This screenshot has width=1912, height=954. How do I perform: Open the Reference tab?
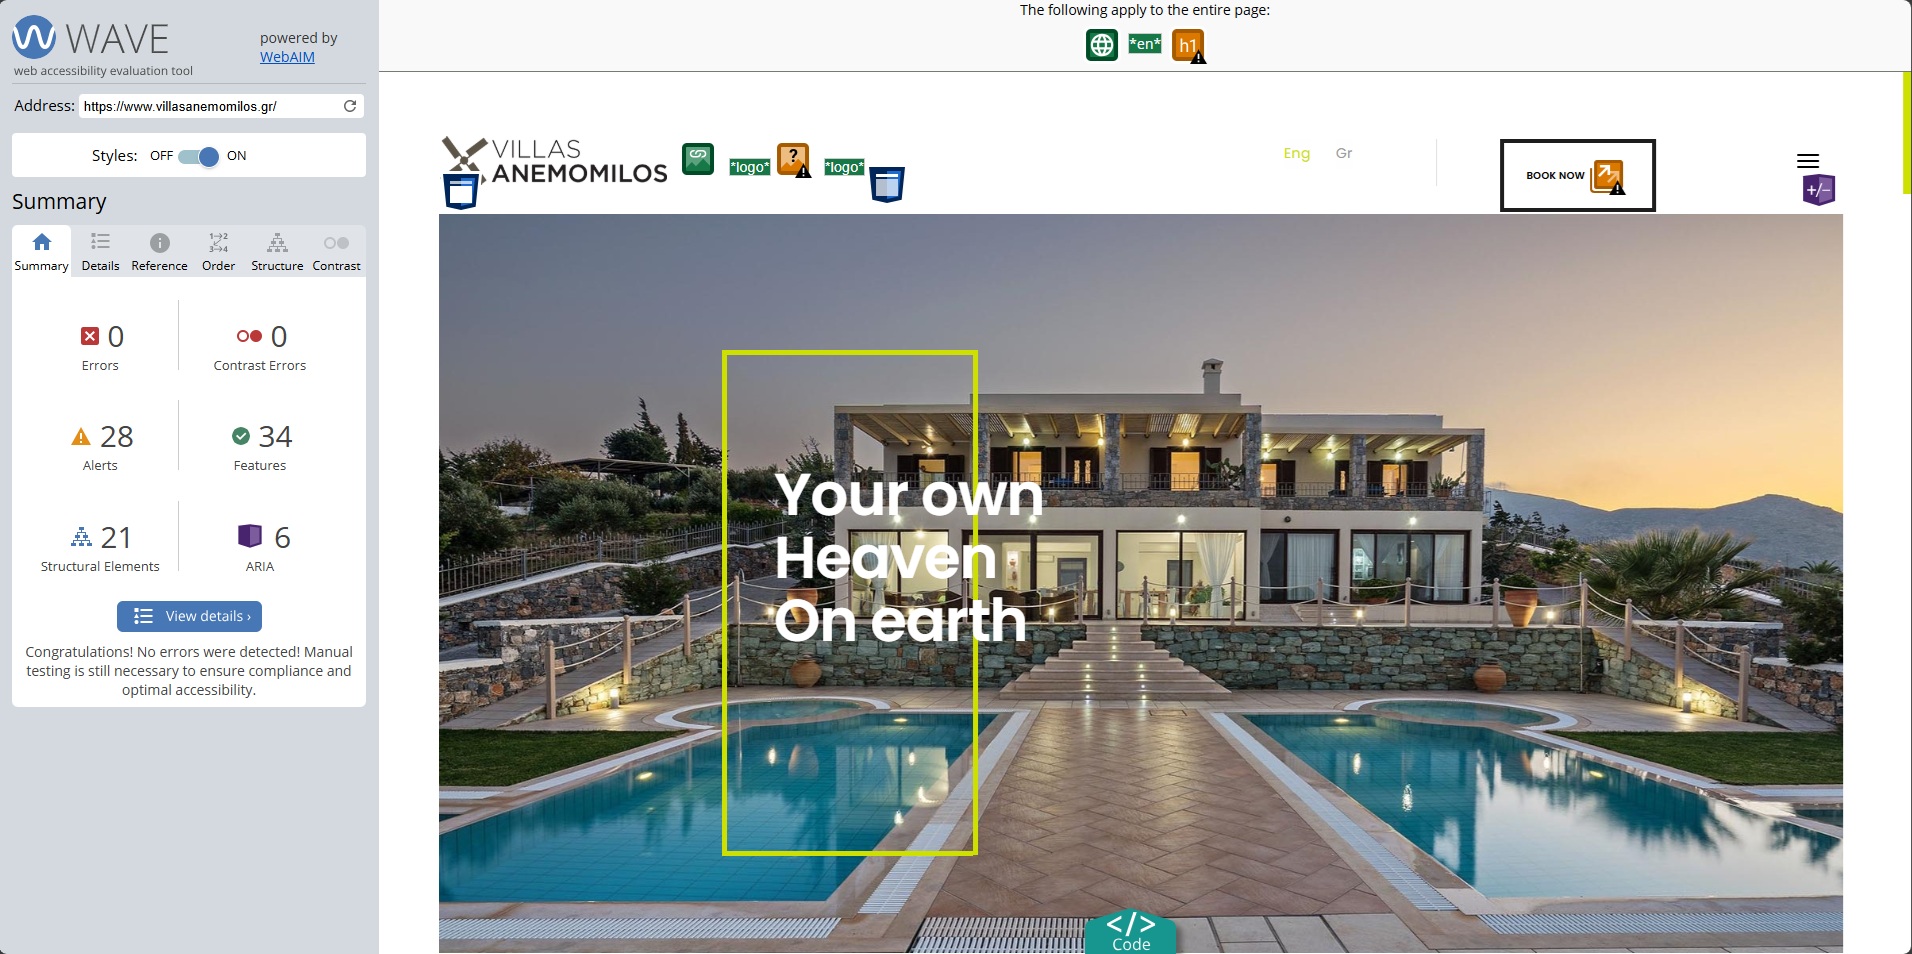[159, 252]
